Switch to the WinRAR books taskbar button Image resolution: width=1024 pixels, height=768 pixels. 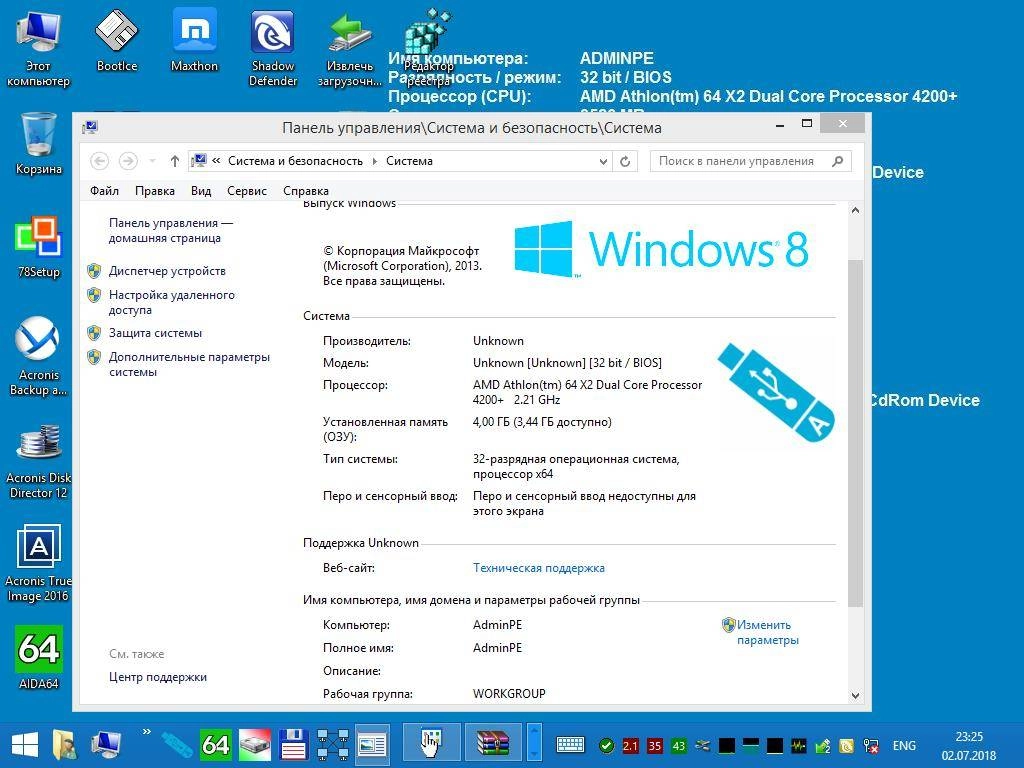(x=492, y=744)
